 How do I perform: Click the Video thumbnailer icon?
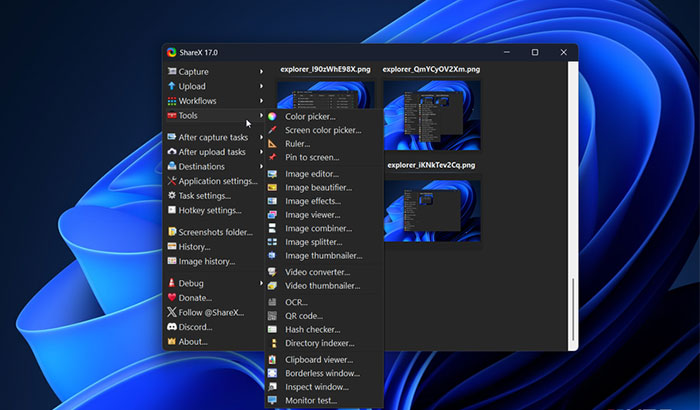pos(272,286)
